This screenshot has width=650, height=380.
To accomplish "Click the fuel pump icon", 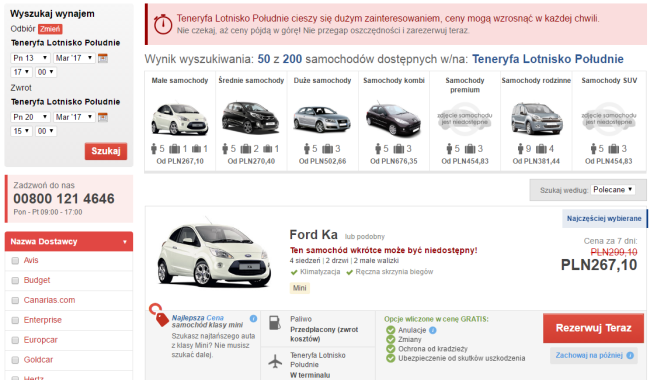I will pyautogui.click(x=275, y=323).
